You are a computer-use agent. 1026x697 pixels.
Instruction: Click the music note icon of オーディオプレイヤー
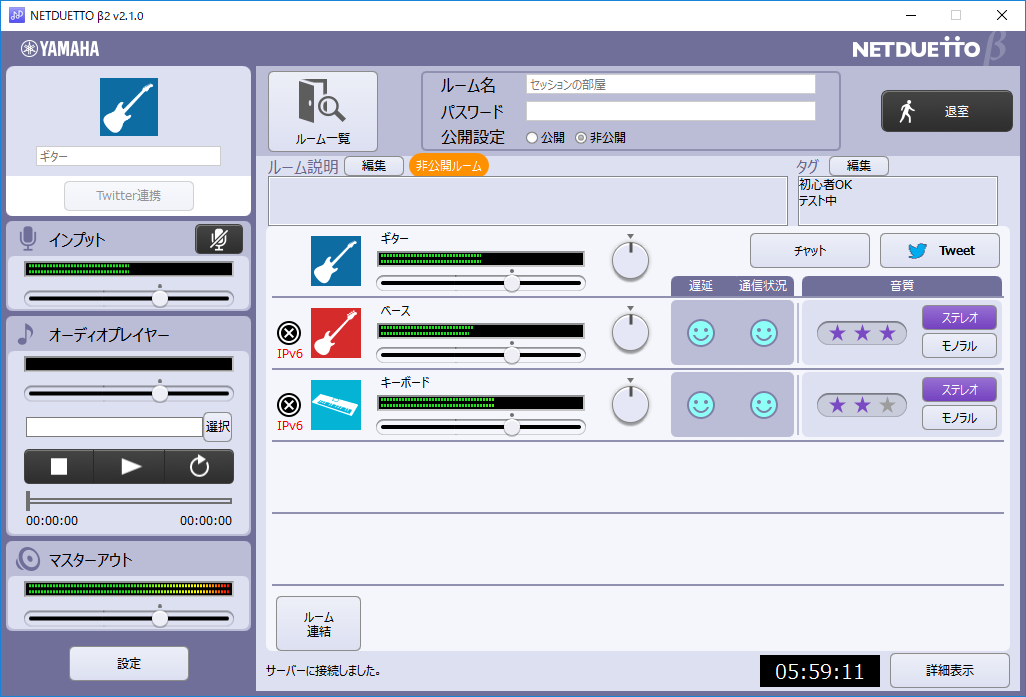(x=26, y=334)
